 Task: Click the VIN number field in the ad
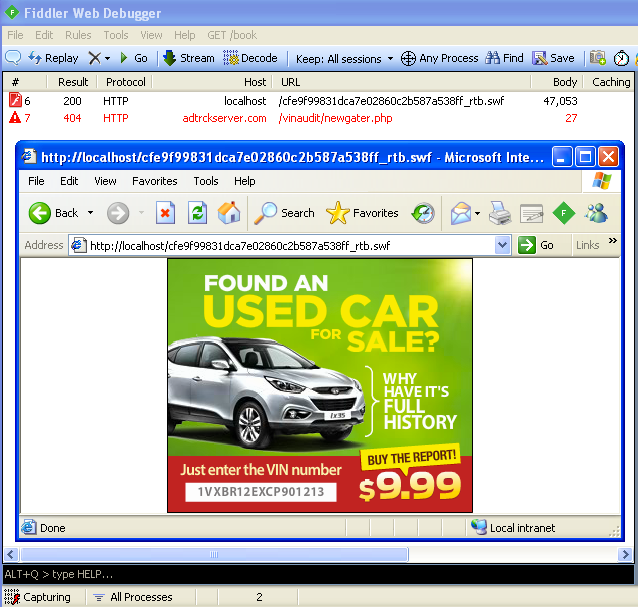click(260, 492)
